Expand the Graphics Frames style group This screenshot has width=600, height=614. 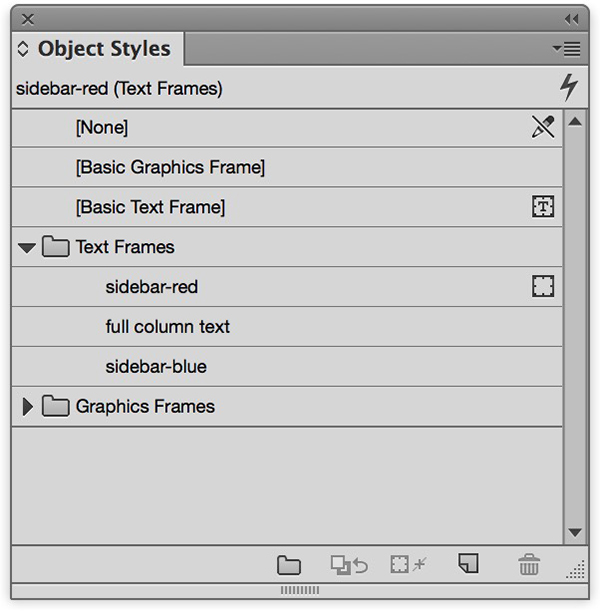[27, 406]
